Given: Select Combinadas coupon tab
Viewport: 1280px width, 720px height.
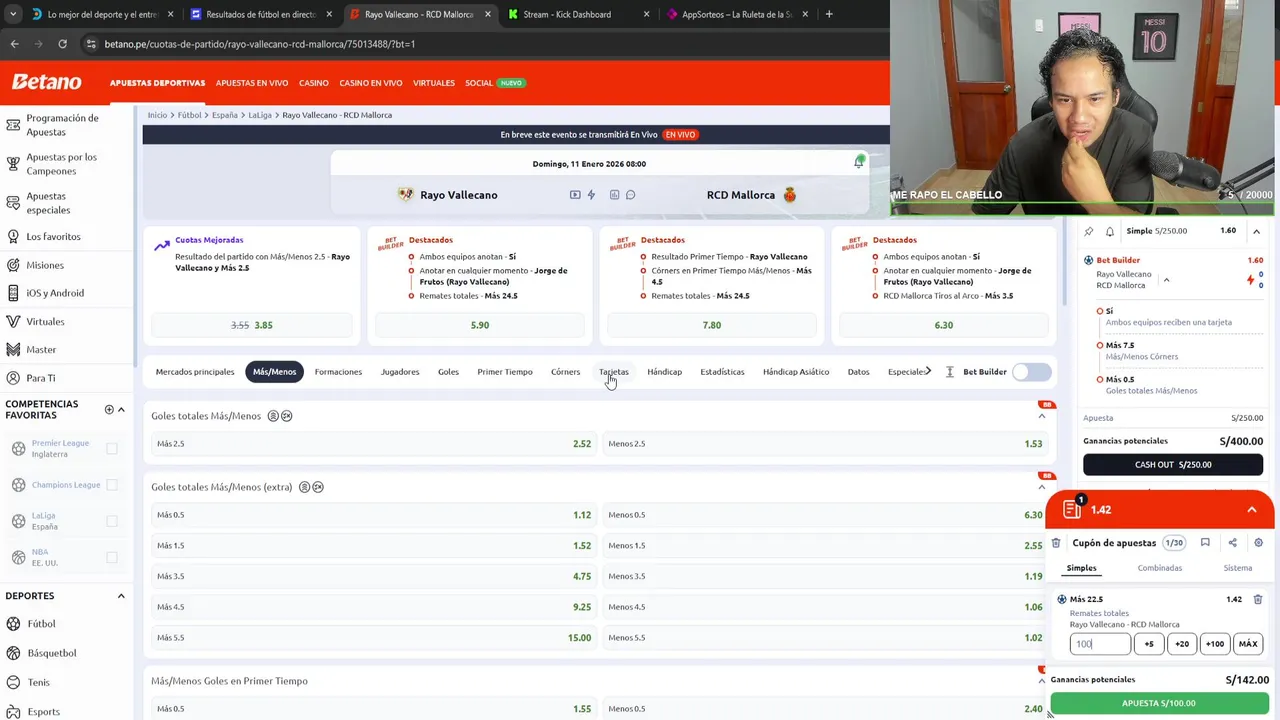Looking at the screenshot, I should [x=1159, y=568].
